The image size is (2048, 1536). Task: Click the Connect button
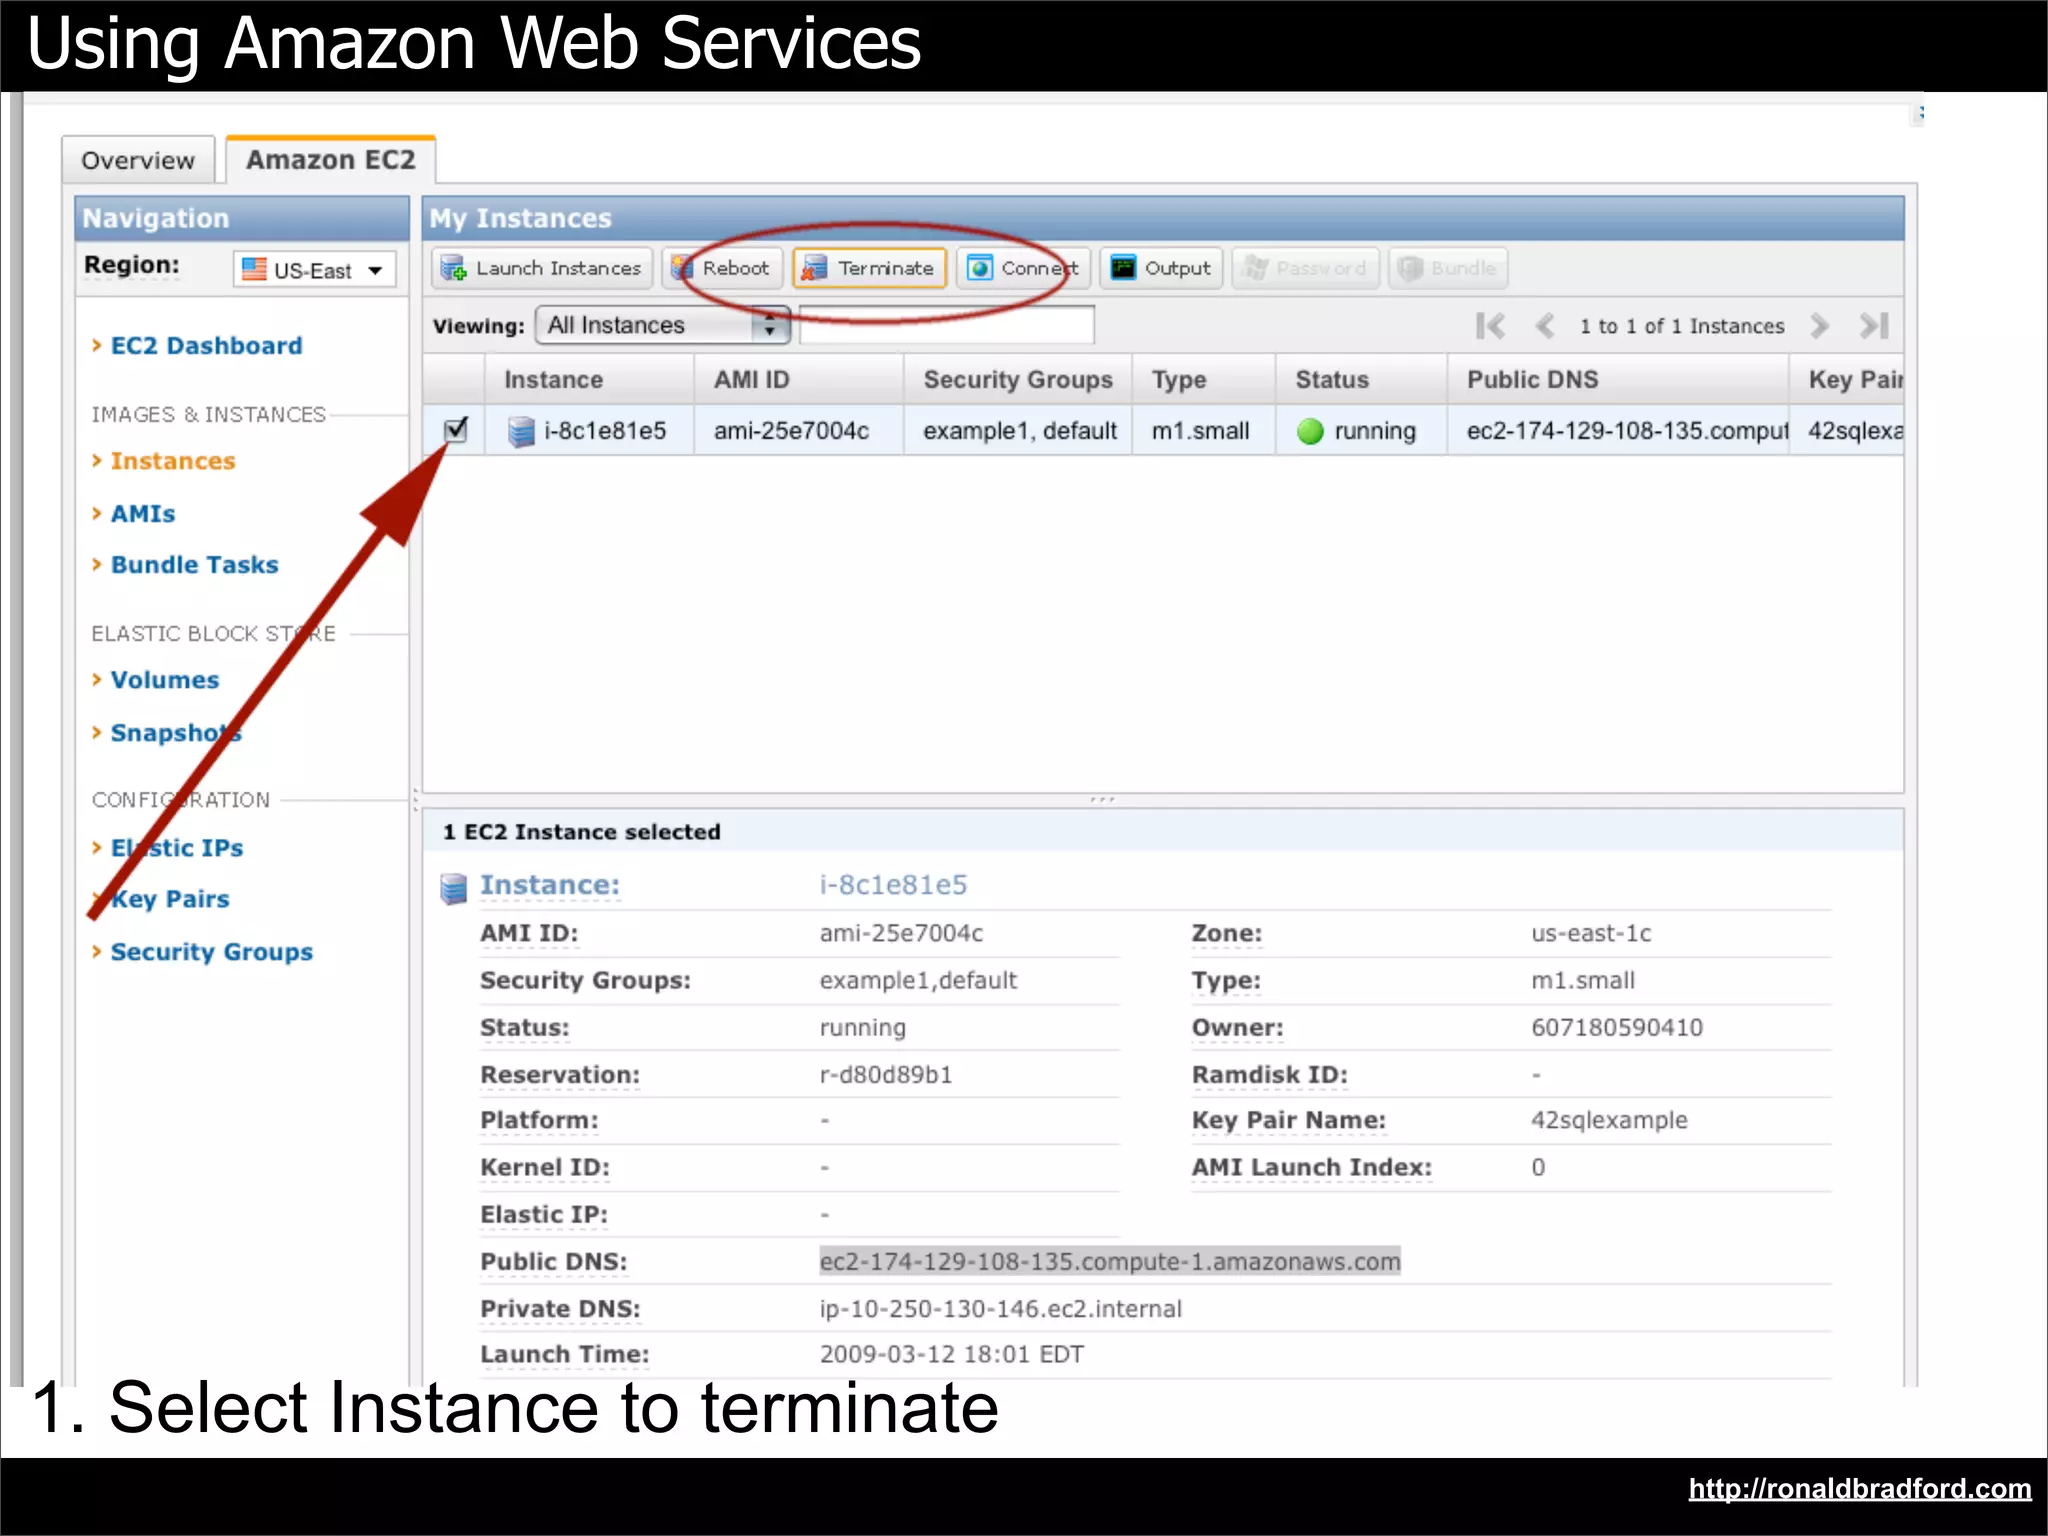(1022, 268)
